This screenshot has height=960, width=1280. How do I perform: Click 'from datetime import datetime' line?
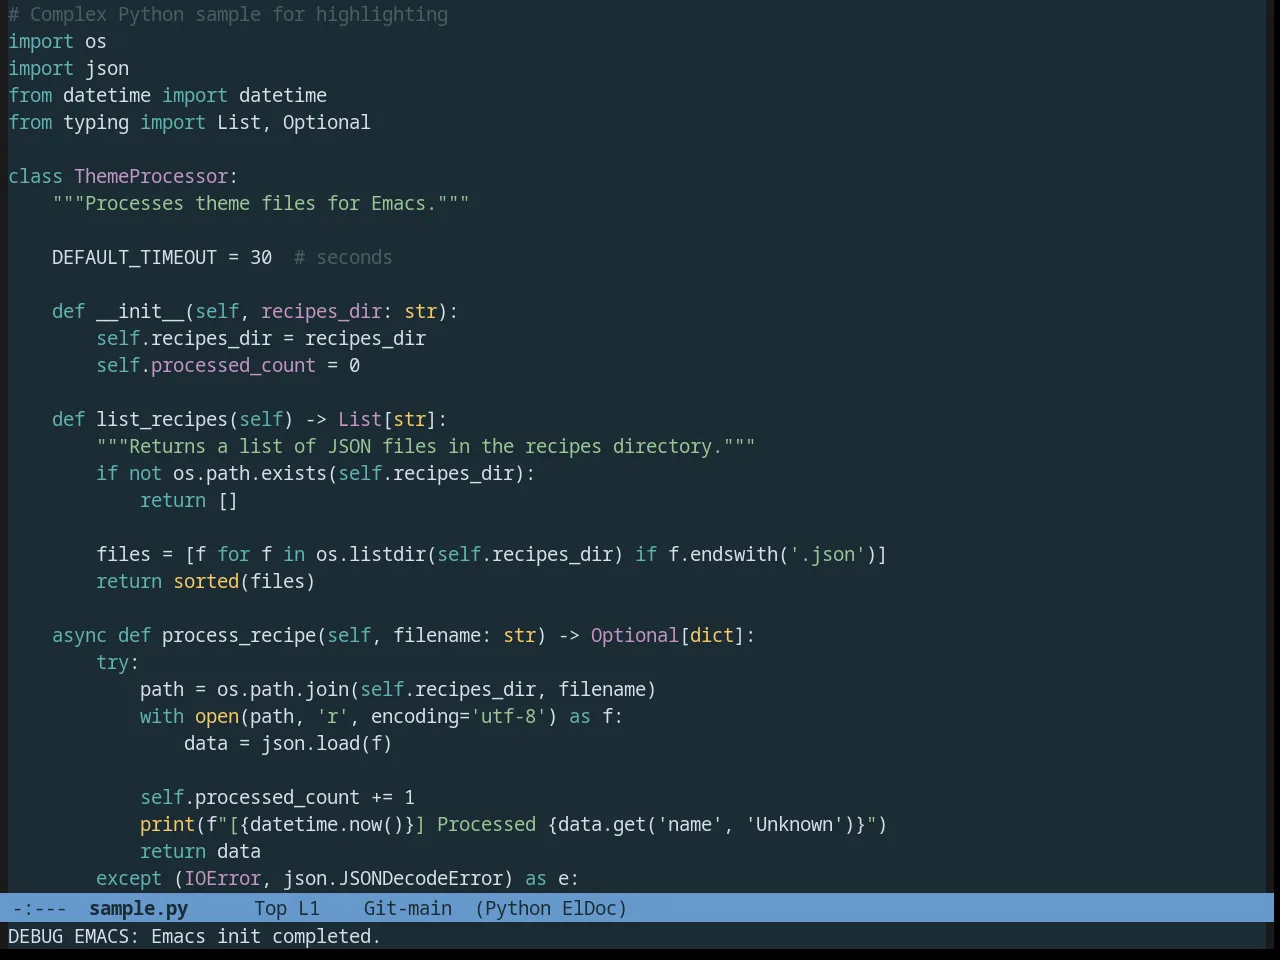(167, 95)
